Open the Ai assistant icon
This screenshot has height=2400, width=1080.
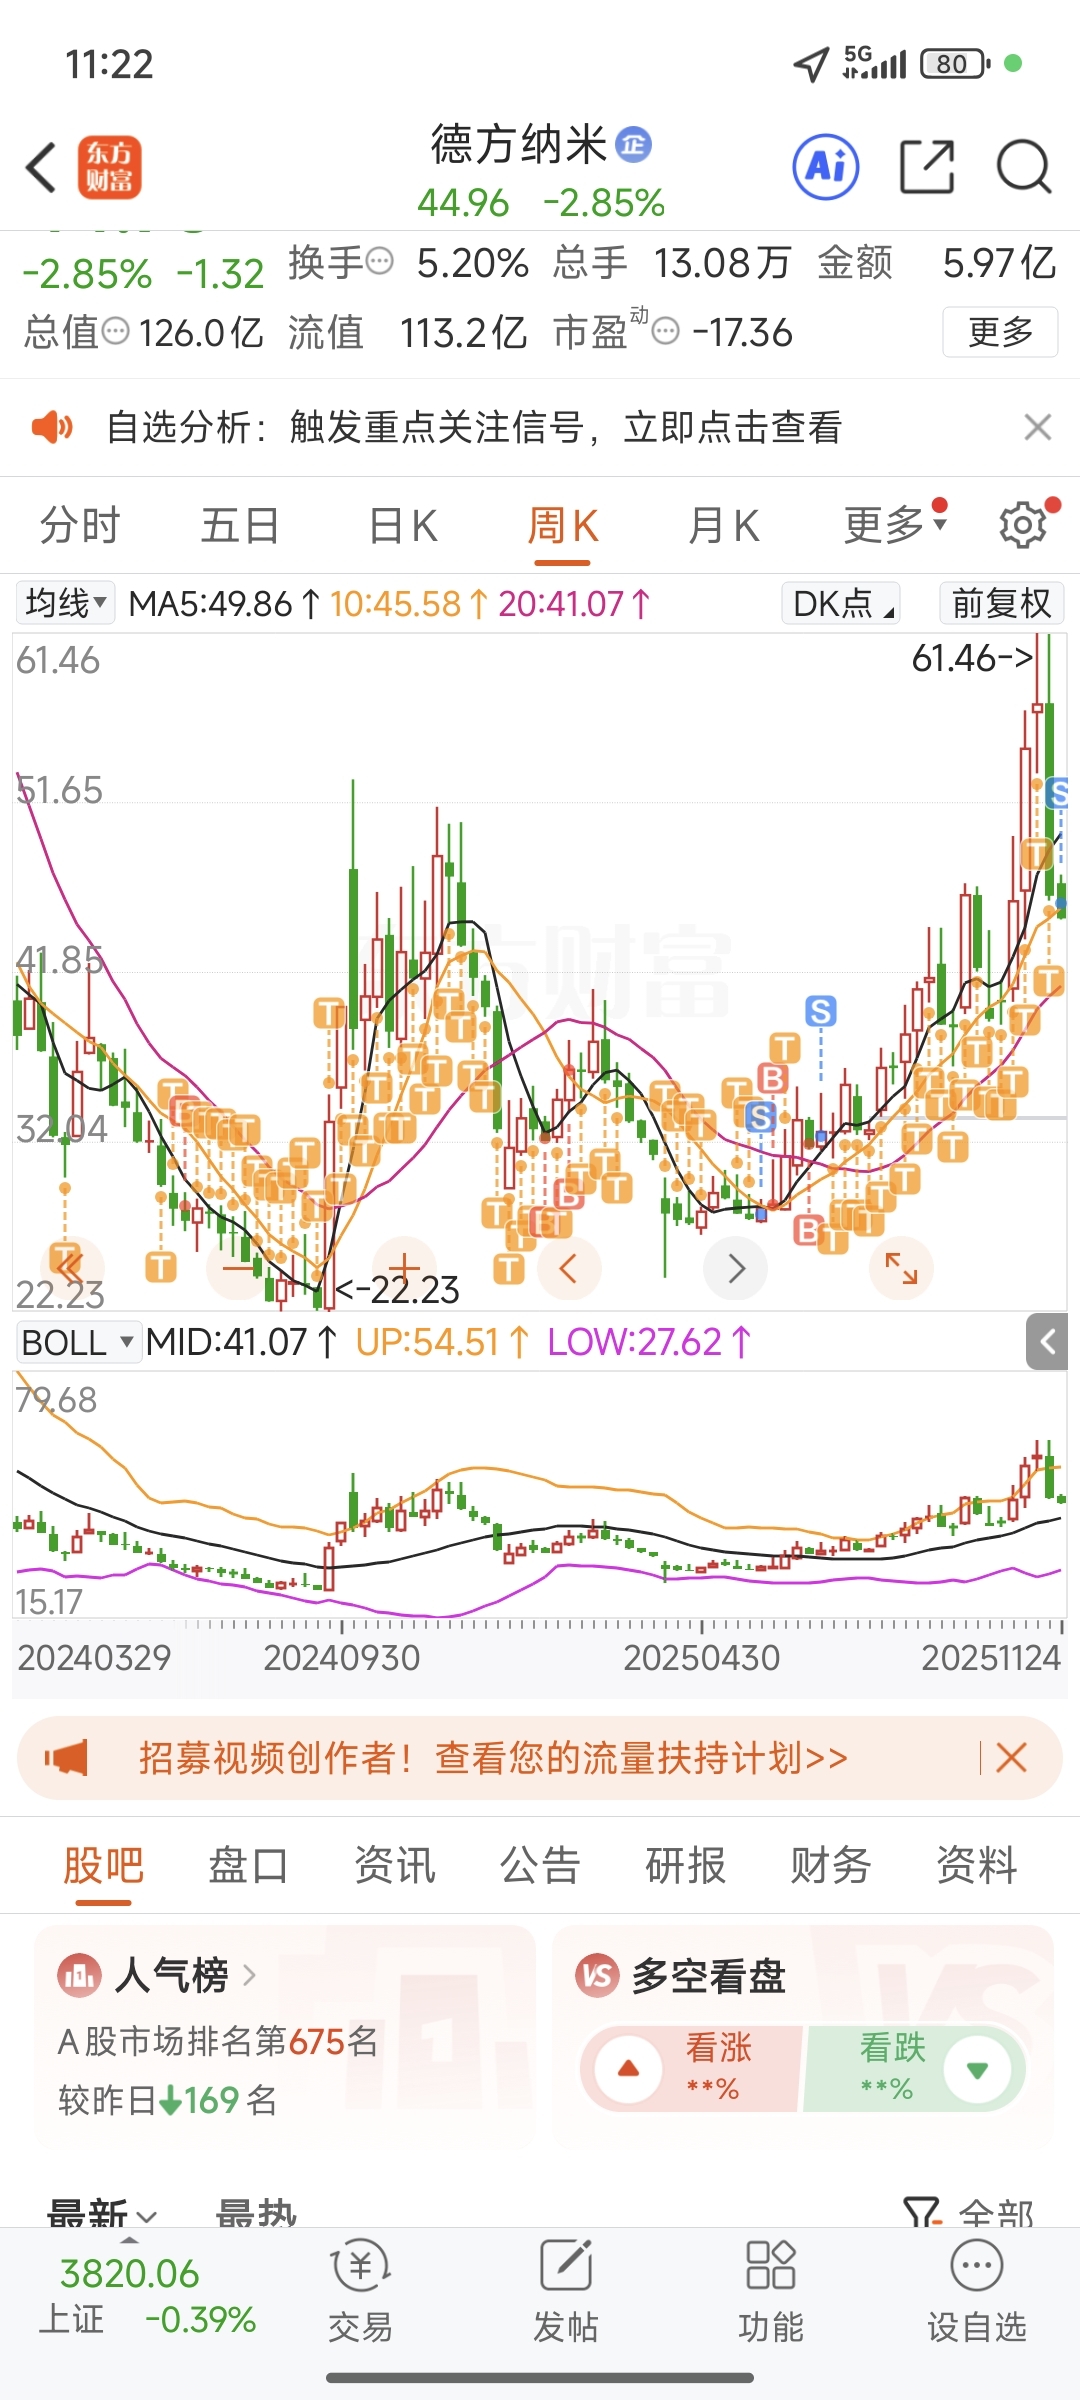826,166
